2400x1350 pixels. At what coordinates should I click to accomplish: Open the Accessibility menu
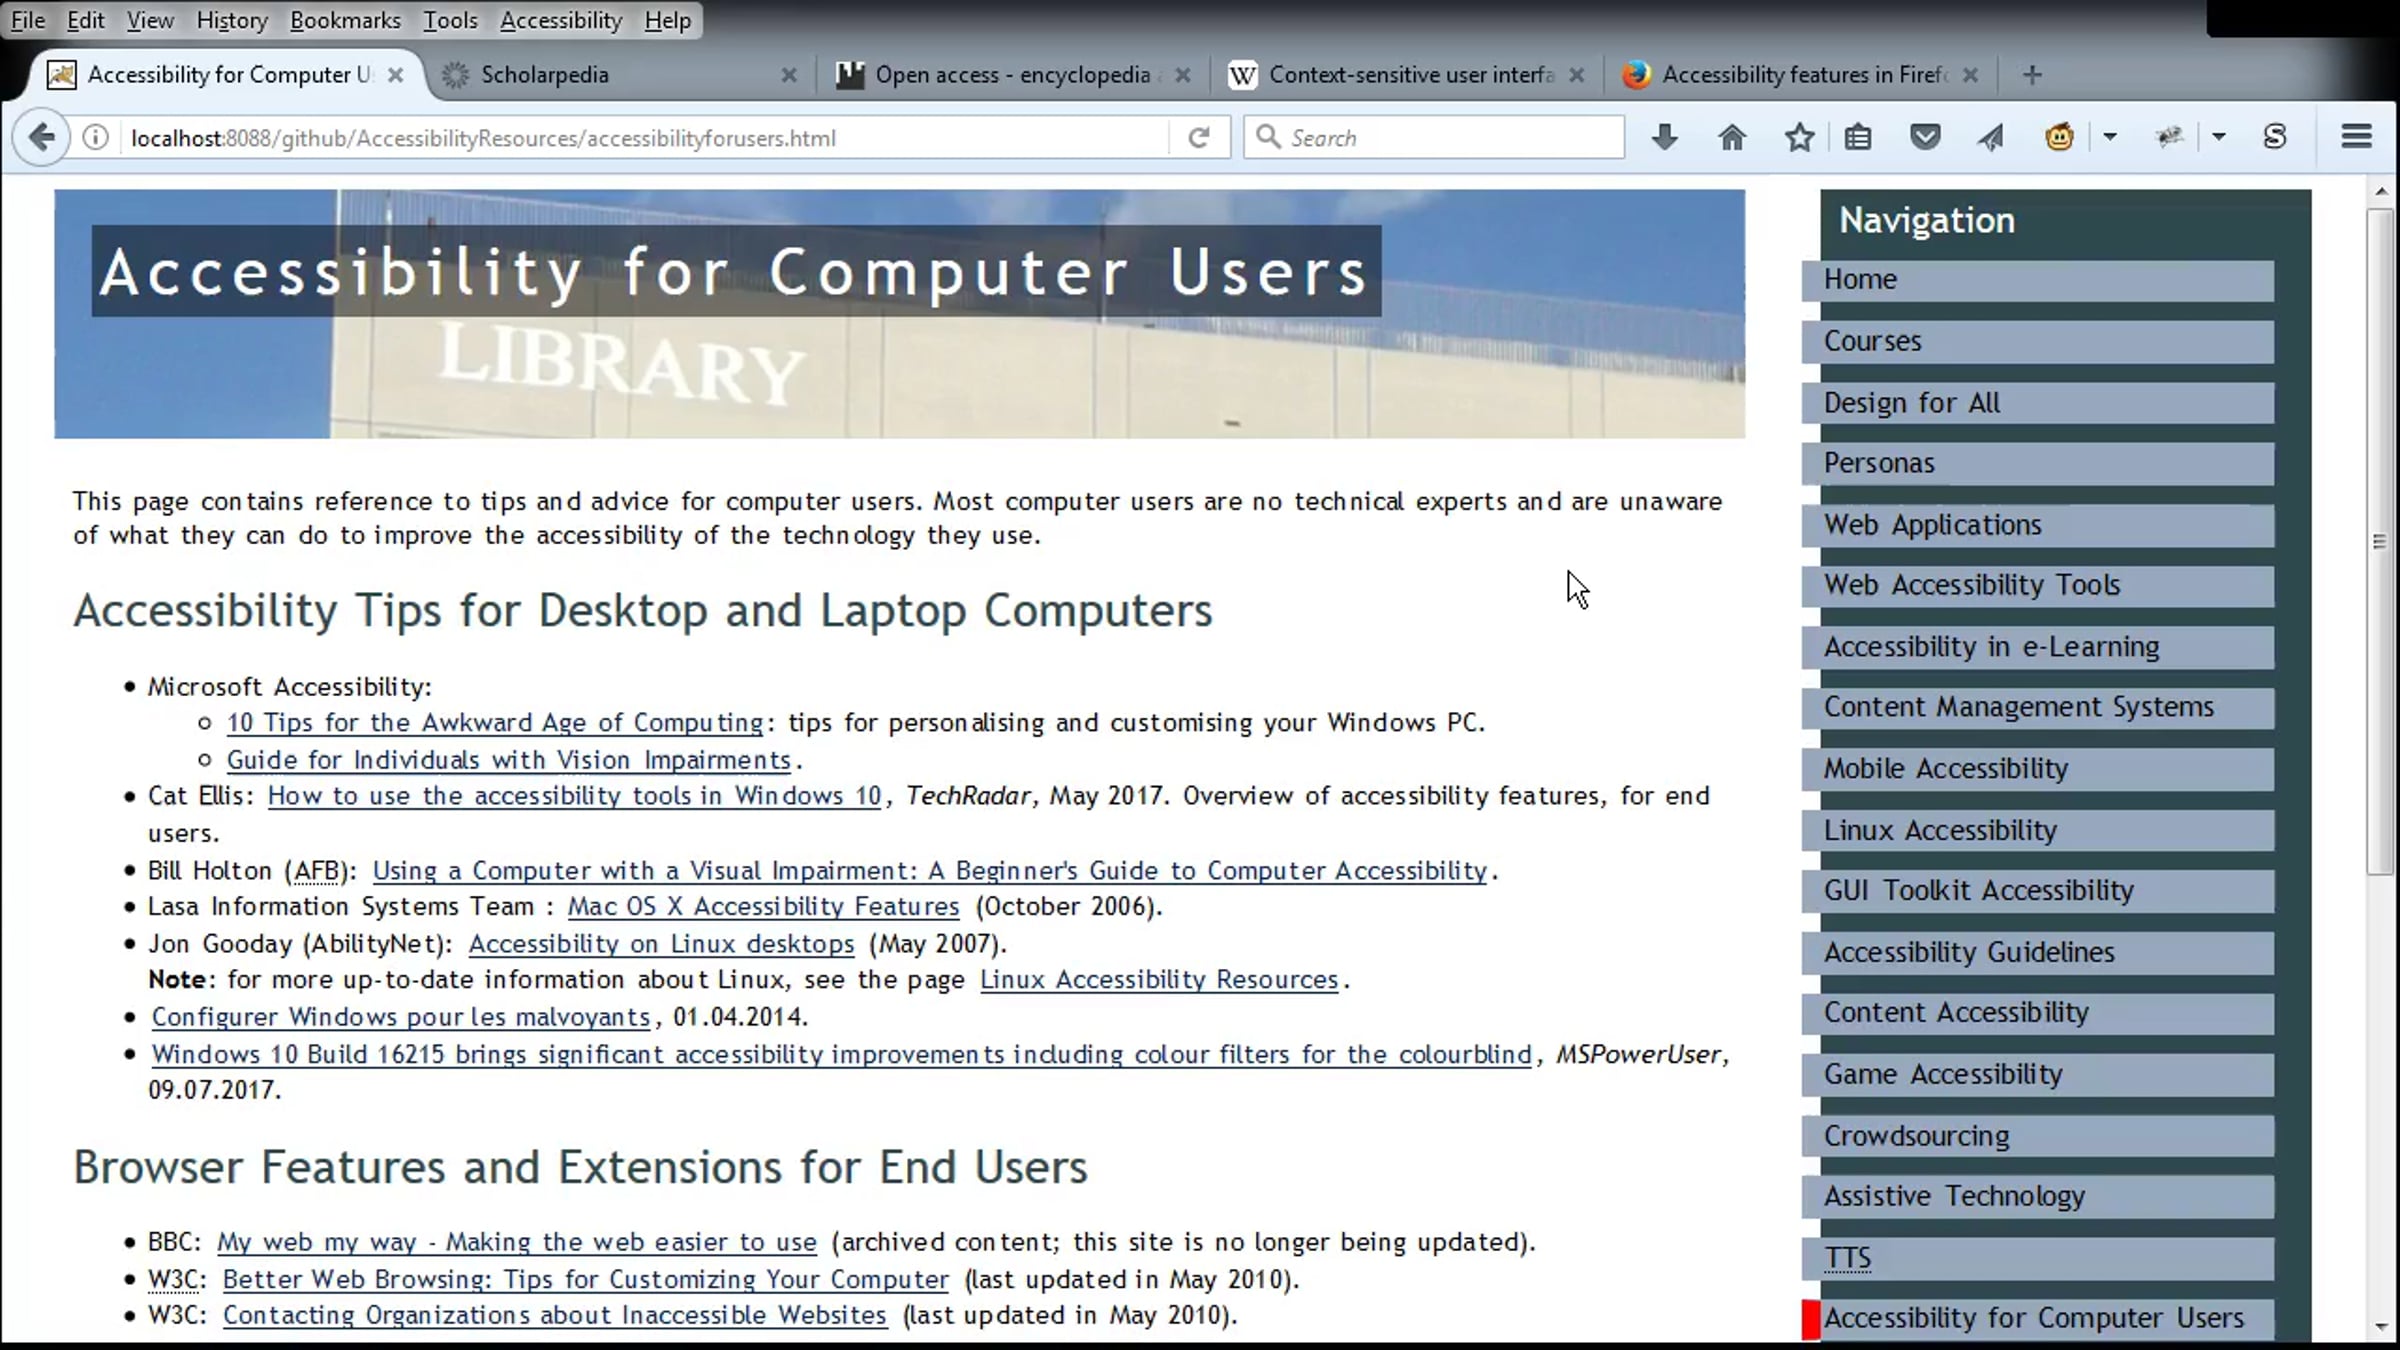(x=560, y=20)
